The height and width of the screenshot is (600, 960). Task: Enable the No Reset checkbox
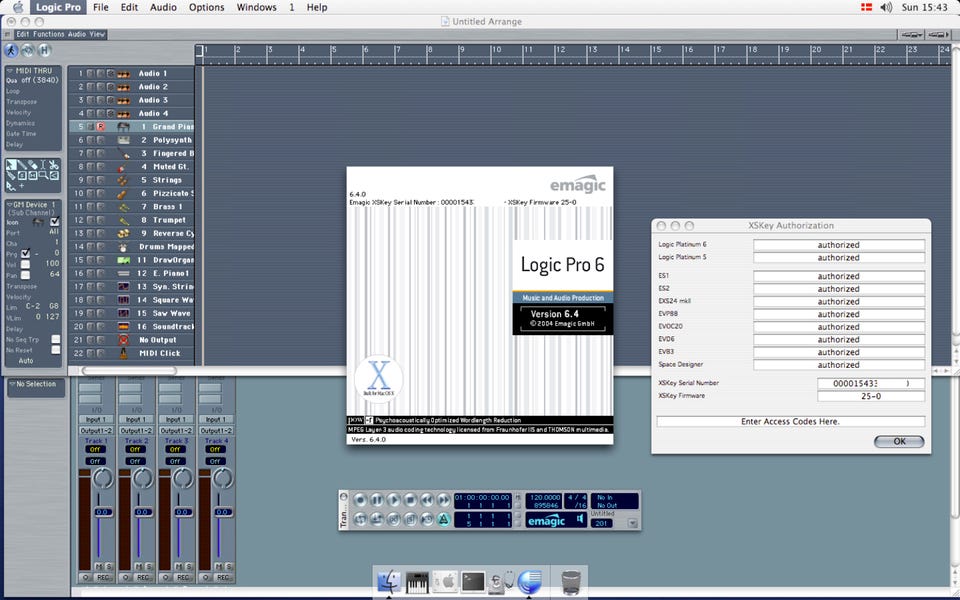(56, 350)
